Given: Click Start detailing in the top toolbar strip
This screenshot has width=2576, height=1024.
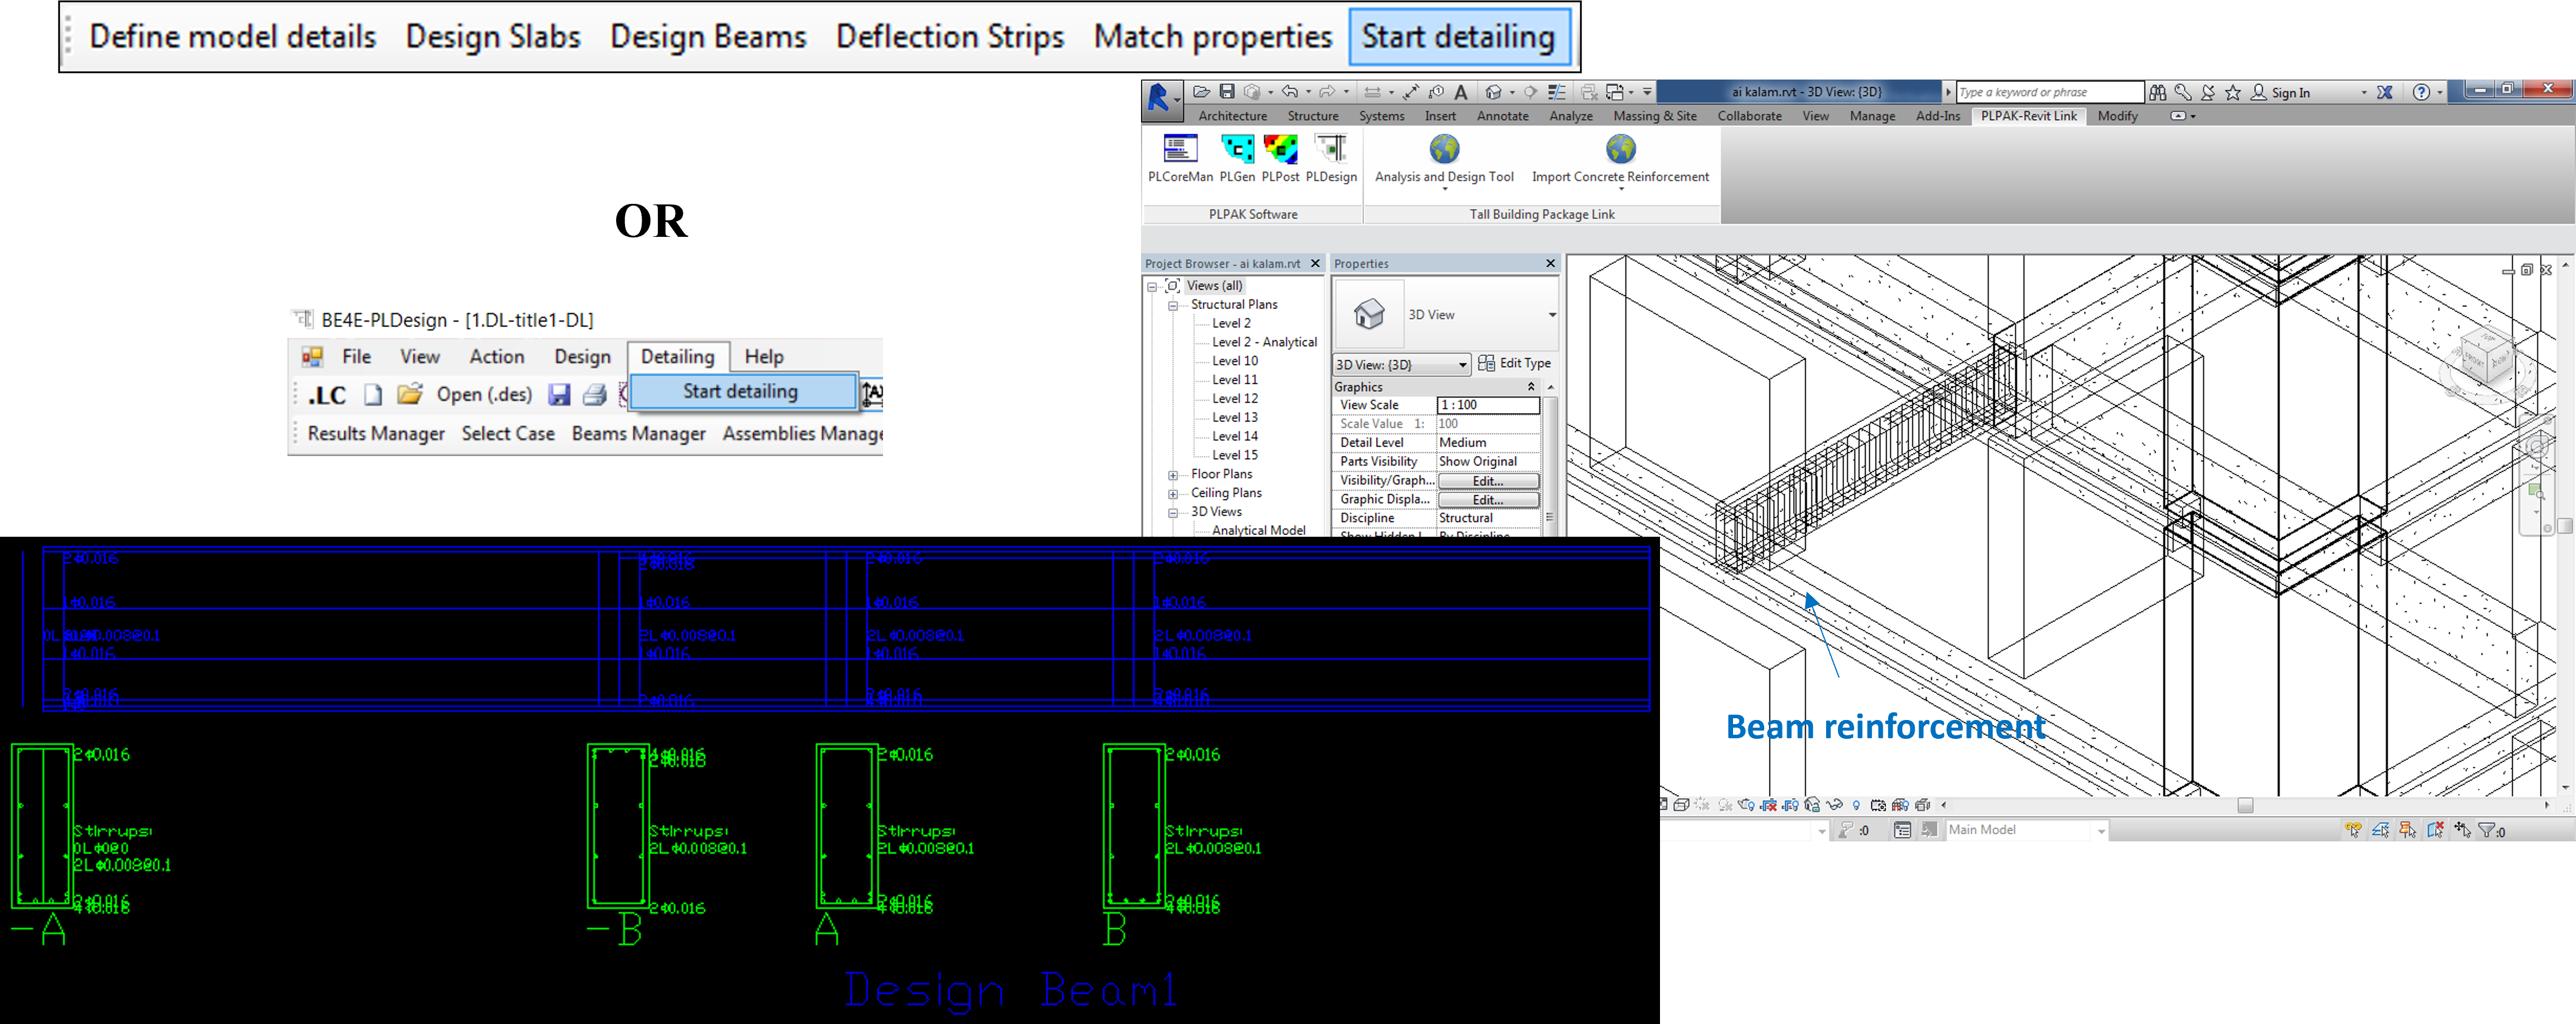Looking at the screenshot, I should point(1458,37).
